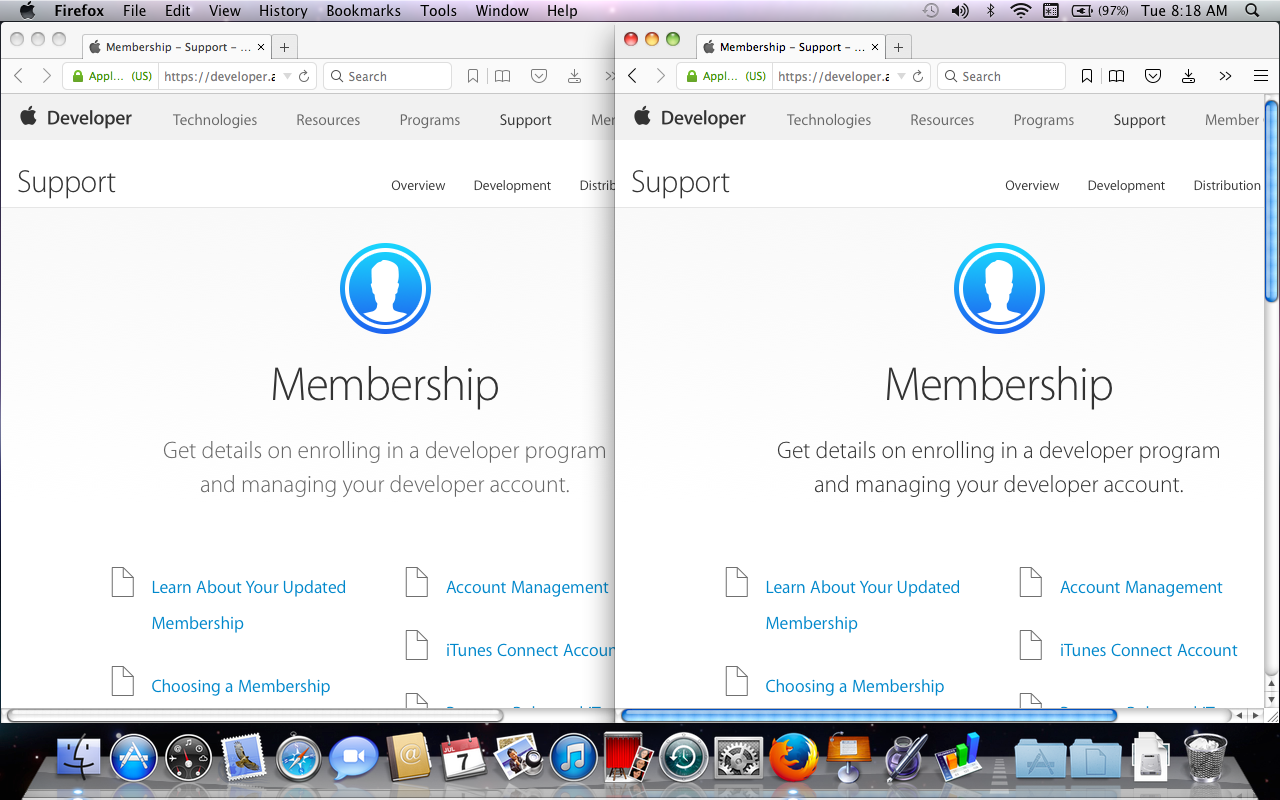The image size is (1280, 800).
Task: Open iTunes Connect Account link, right window
Action: click(x=1149, y=650)
